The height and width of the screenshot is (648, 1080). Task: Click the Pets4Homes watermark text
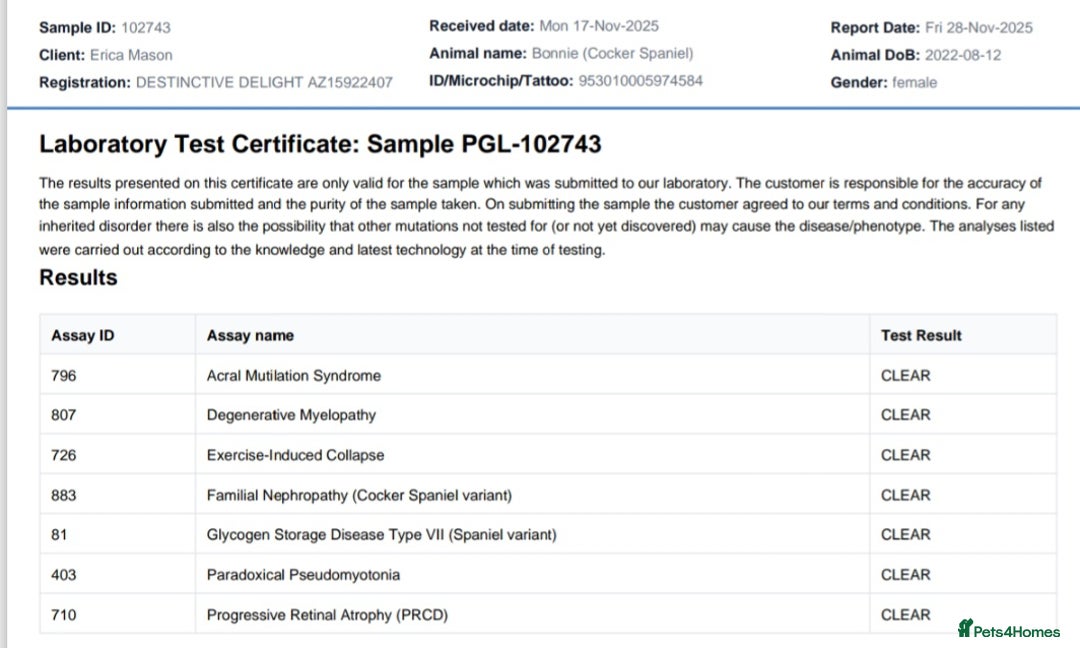coord(1016,631)
